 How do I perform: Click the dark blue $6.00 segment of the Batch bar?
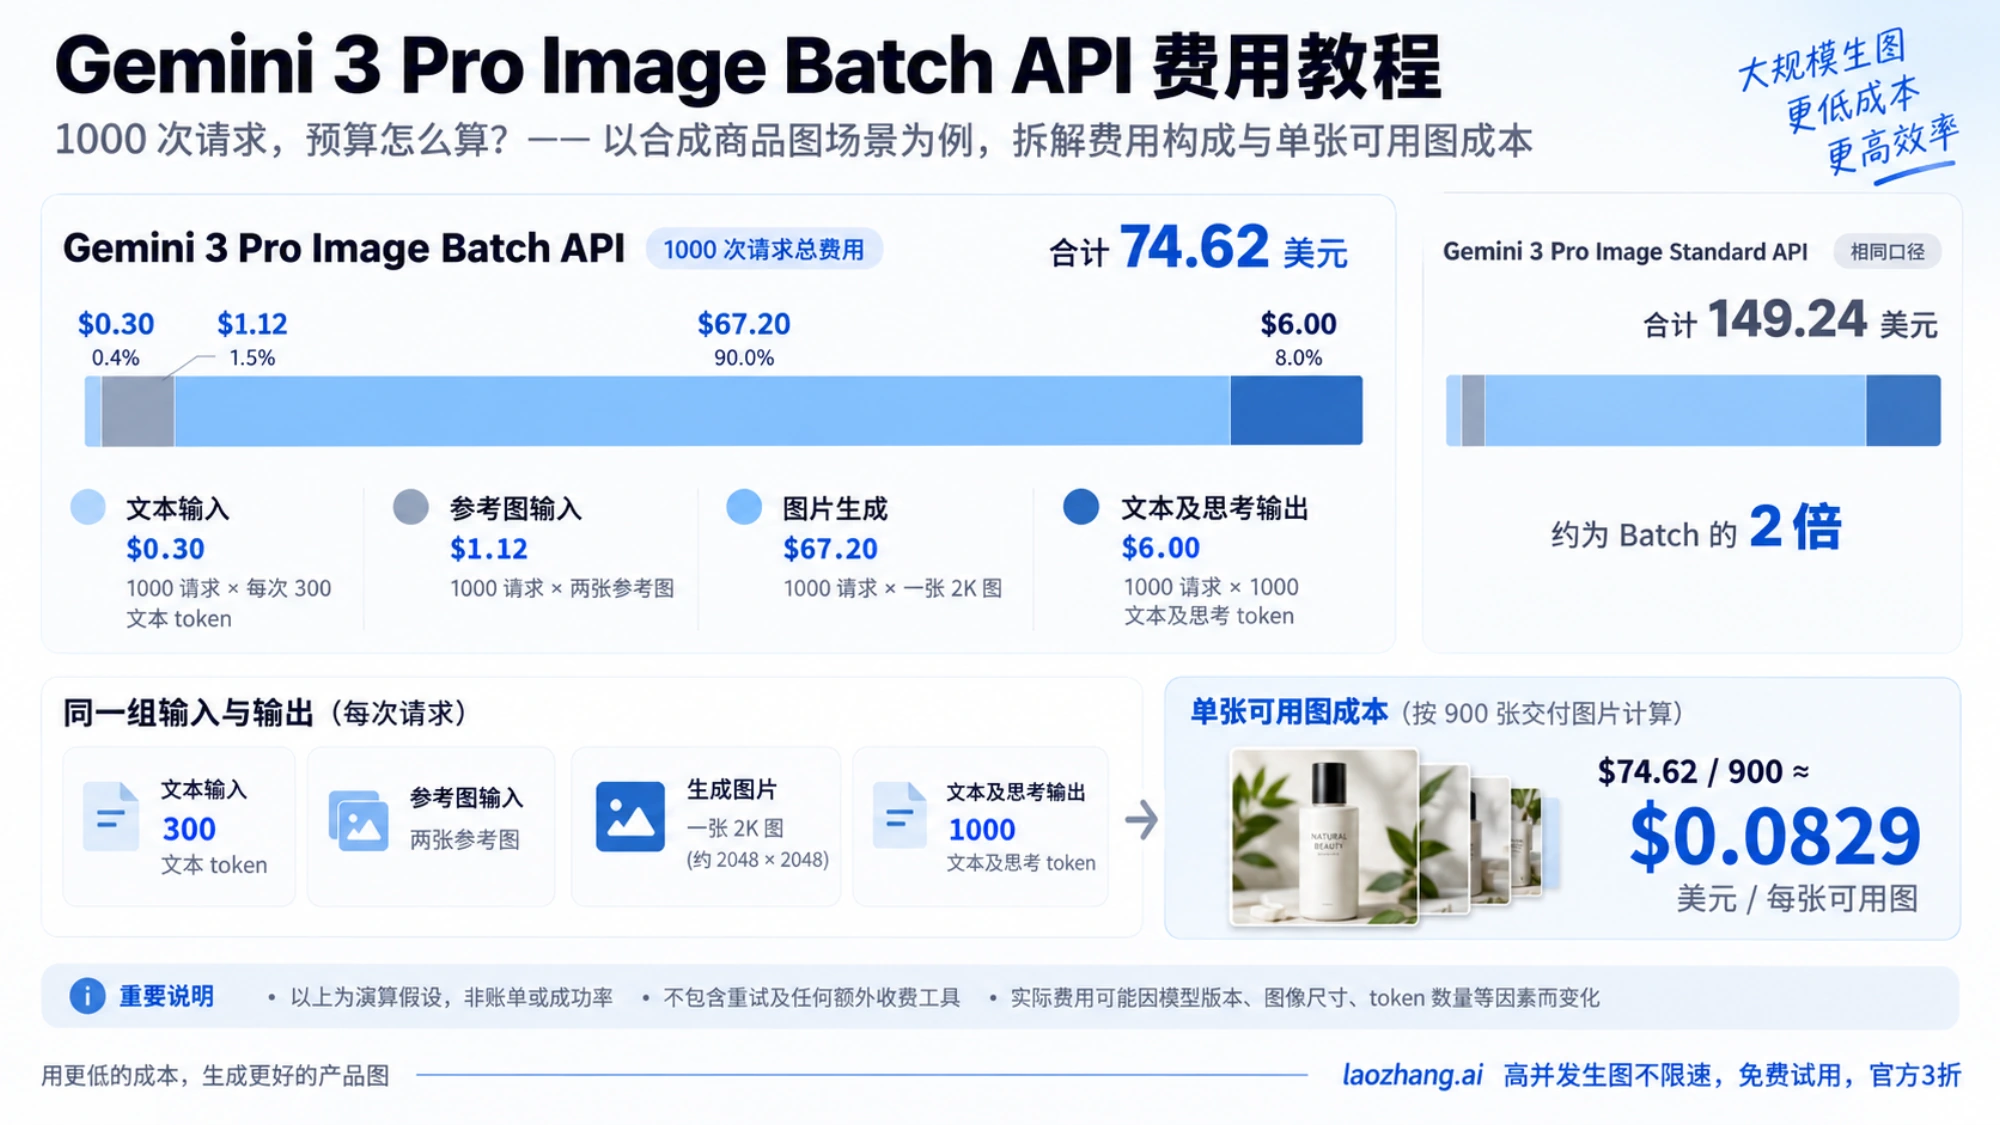1296,411
